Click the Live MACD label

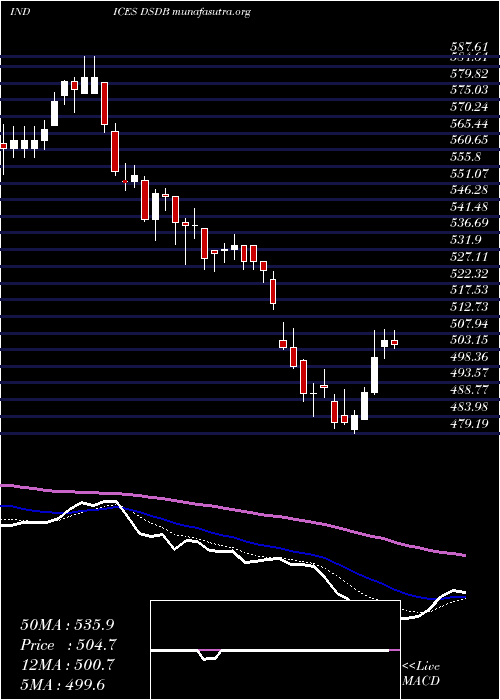pyautogui.click(x=421, y=674)
